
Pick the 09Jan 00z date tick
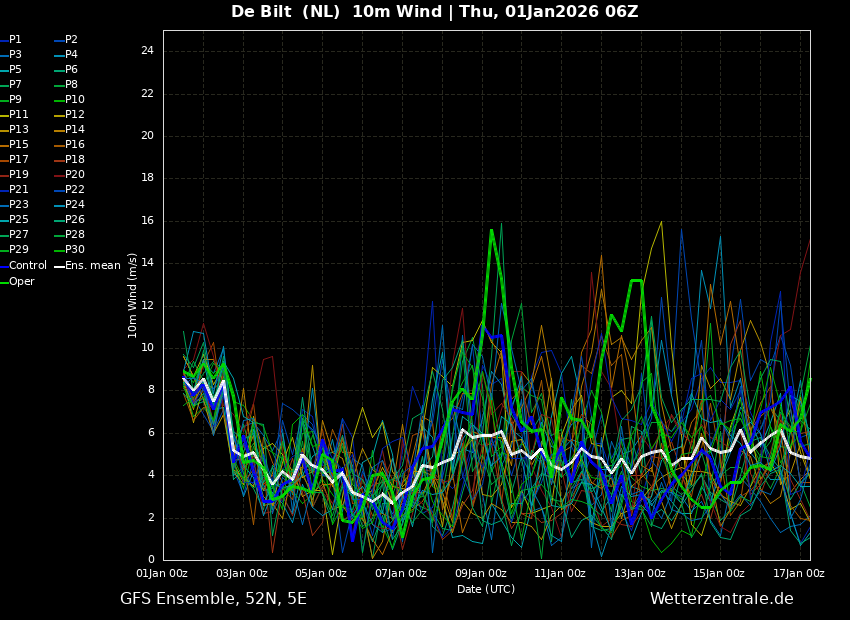click(x=481, y=573)
